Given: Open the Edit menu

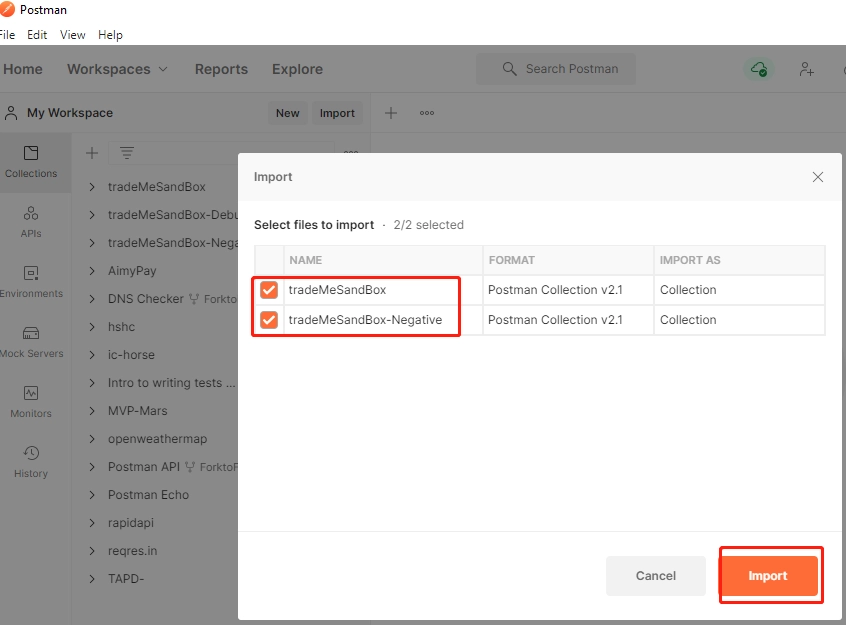Looking at the screenshot, I should [37, 35].
